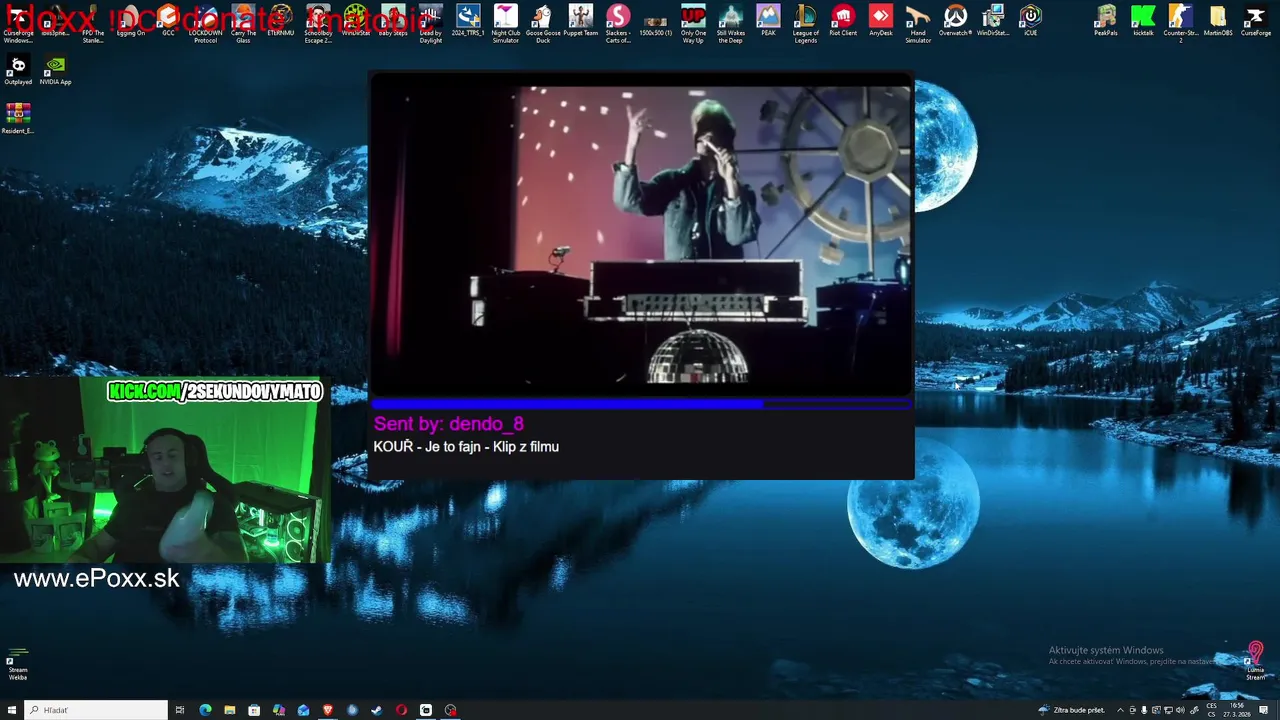Screen dimensions: 1280x720
Task: Open the 2024_TTRS_1 desktop file
Action: pos(468,21)
